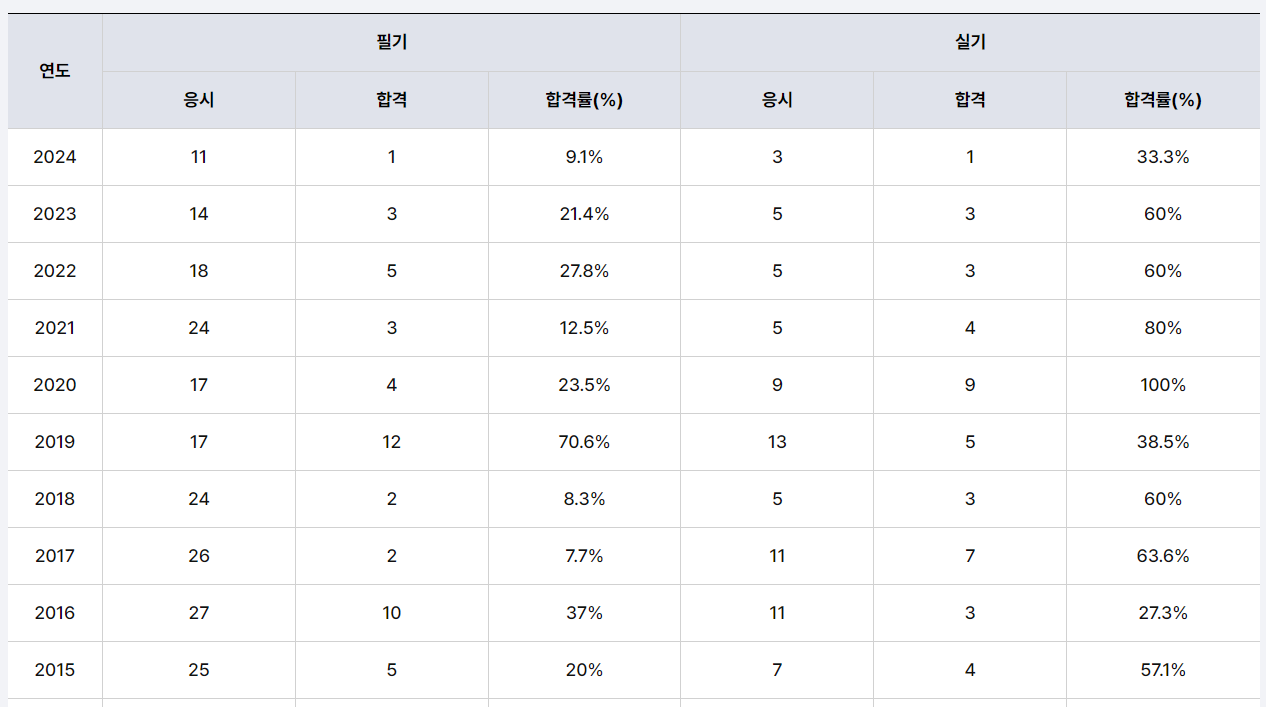The width and height of the screenshot is (1266, 707).
Task: Select the 9.1% pass rate cell
Action: coord(584,157)
